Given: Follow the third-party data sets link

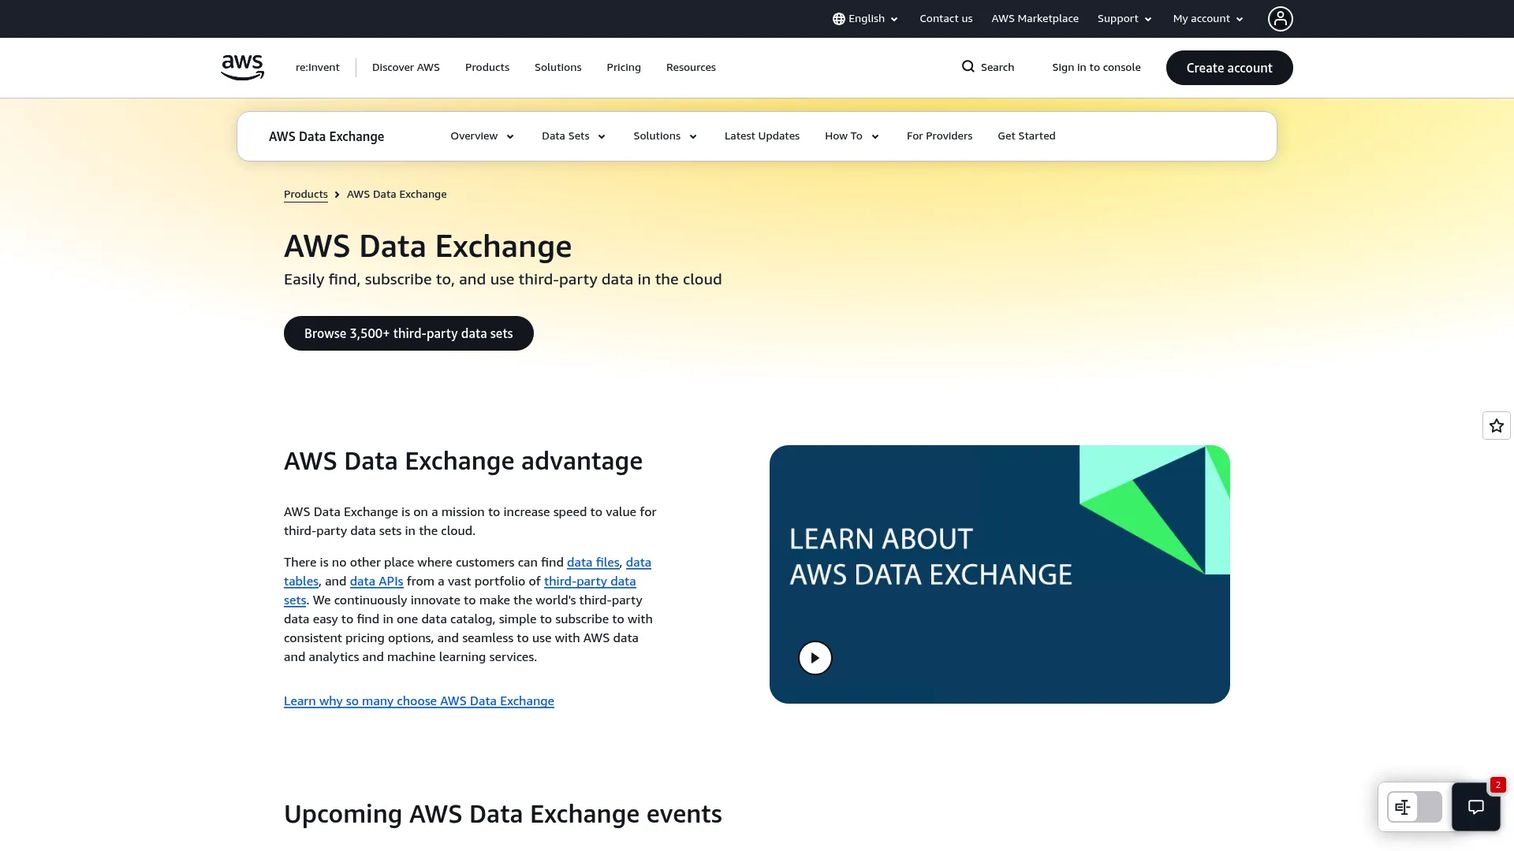Looking at the screenshot, I should (590, 581).
